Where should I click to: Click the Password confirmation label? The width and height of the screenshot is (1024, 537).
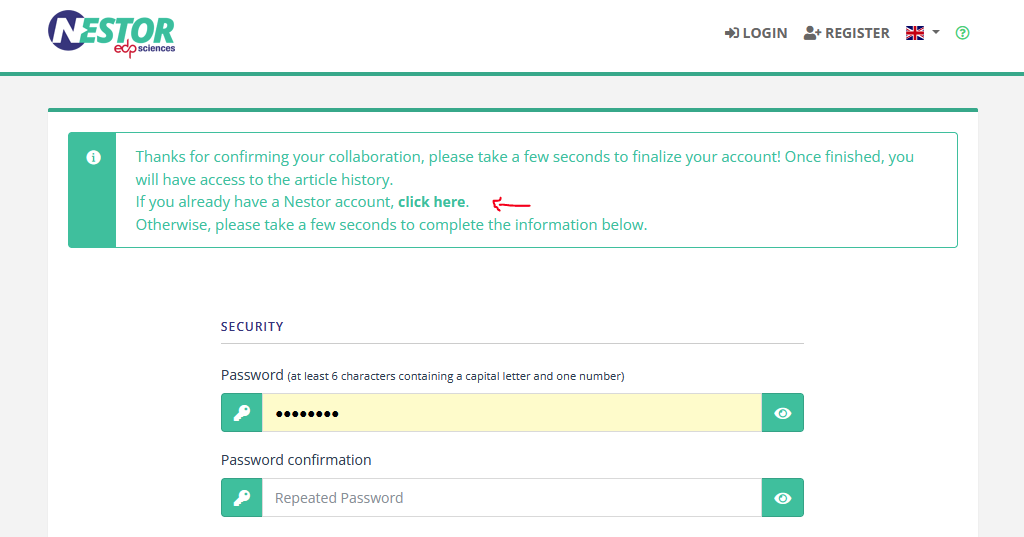pyautogui.click(x=296, y=460)
